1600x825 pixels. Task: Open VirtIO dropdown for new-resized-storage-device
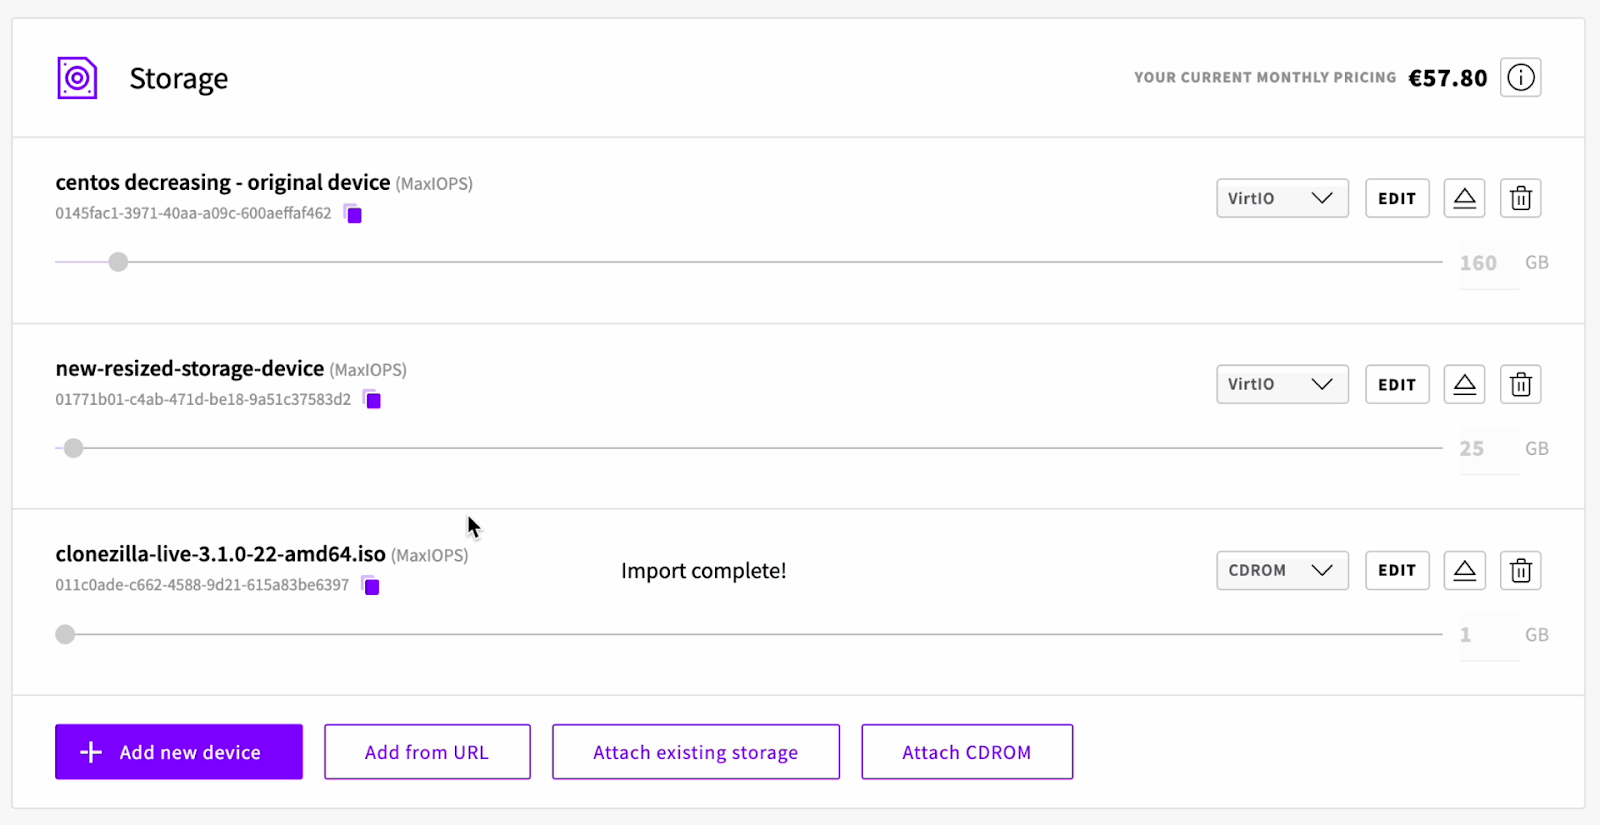click(1282, 384)
